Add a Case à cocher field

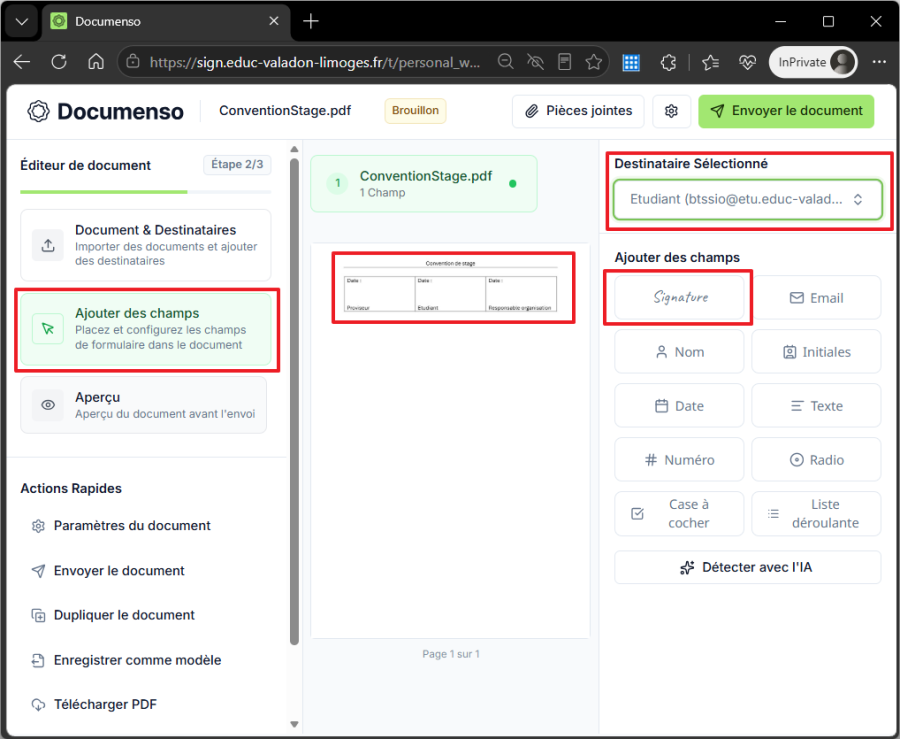pyautogui.click(x=680, y=513)
